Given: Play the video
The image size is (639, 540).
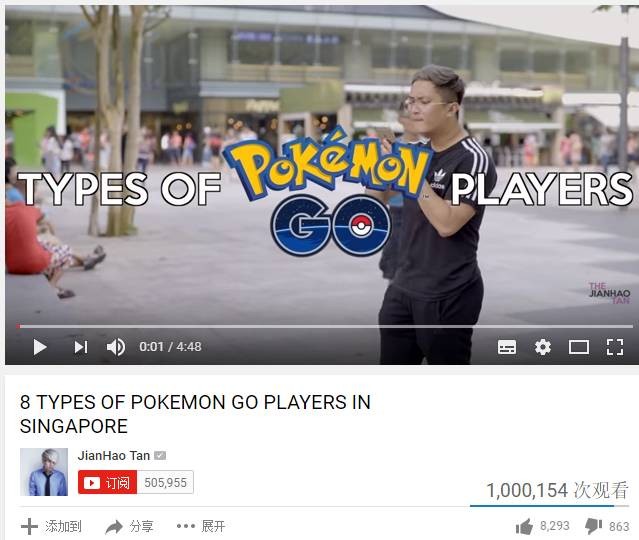Looking at the screenshot, I should pyautogui.click(x=40, y=347).
